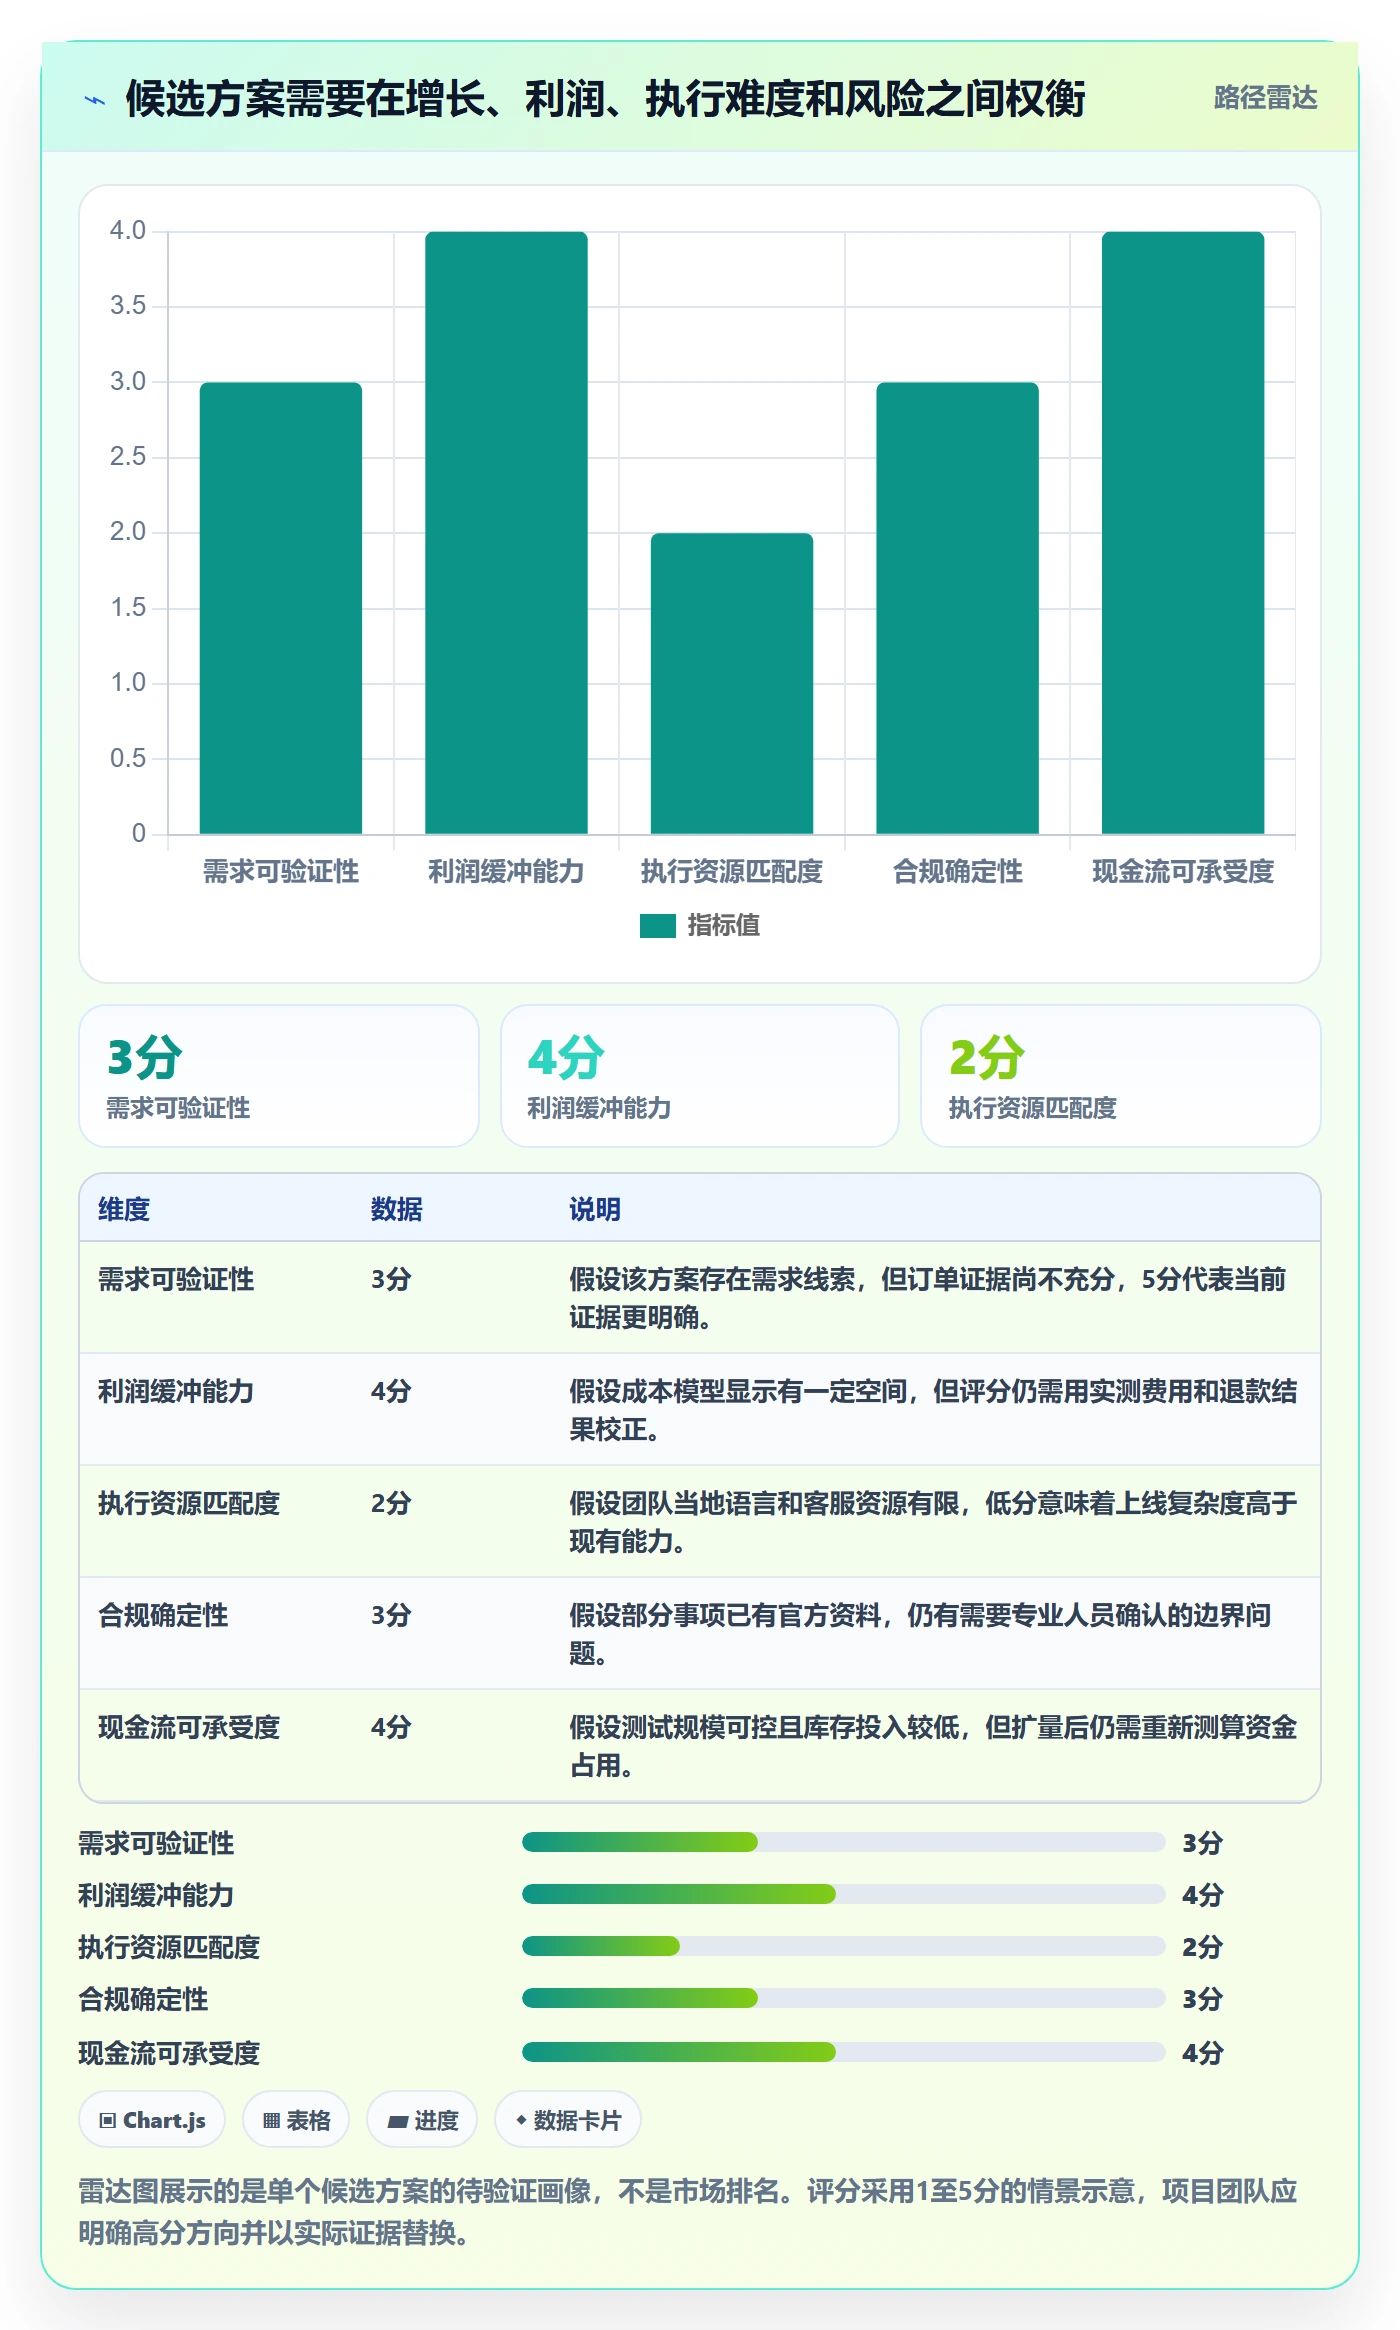The height and width of the screenshot is (2330, 1400).
Task: Open the 4分 利润缓冲能力 data card
Action: 700,1076
